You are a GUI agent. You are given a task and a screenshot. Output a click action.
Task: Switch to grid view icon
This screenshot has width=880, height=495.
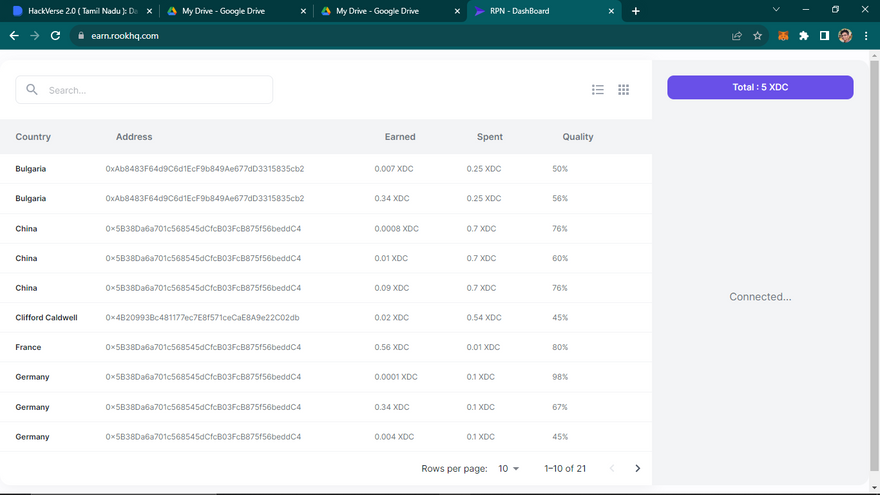coord(624,90)
